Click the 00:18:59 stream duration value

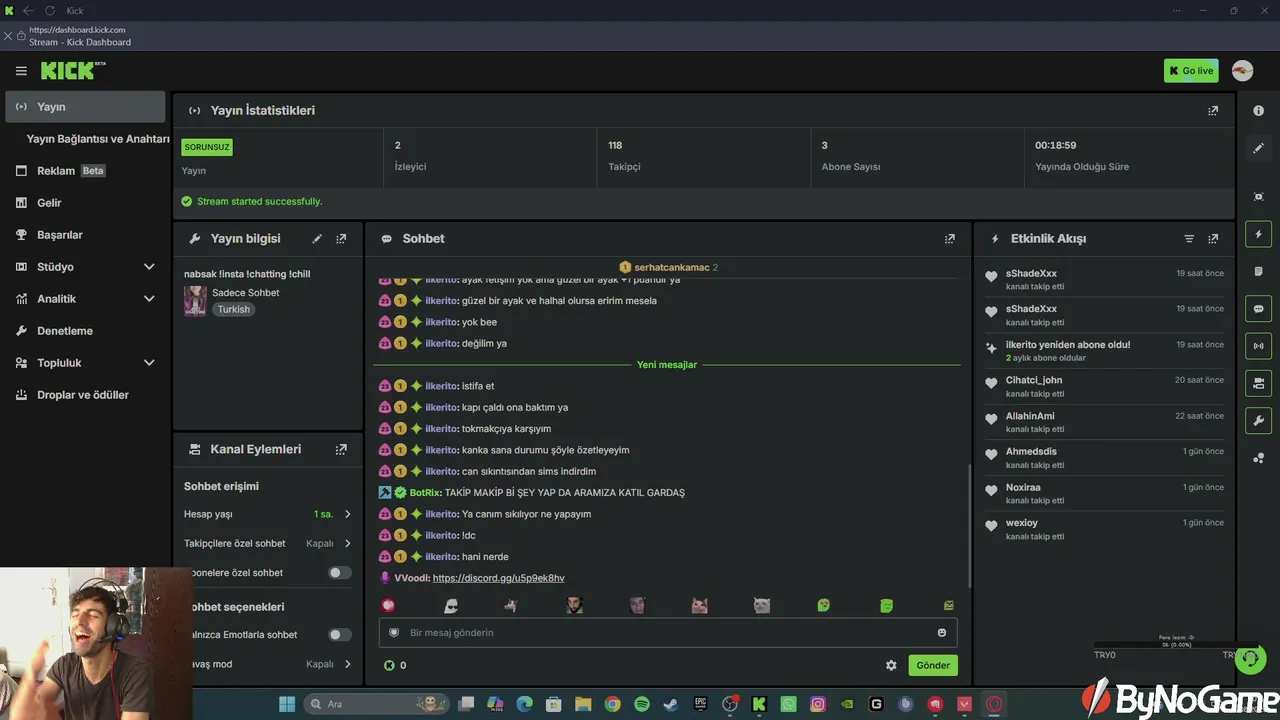(1055, 146)
